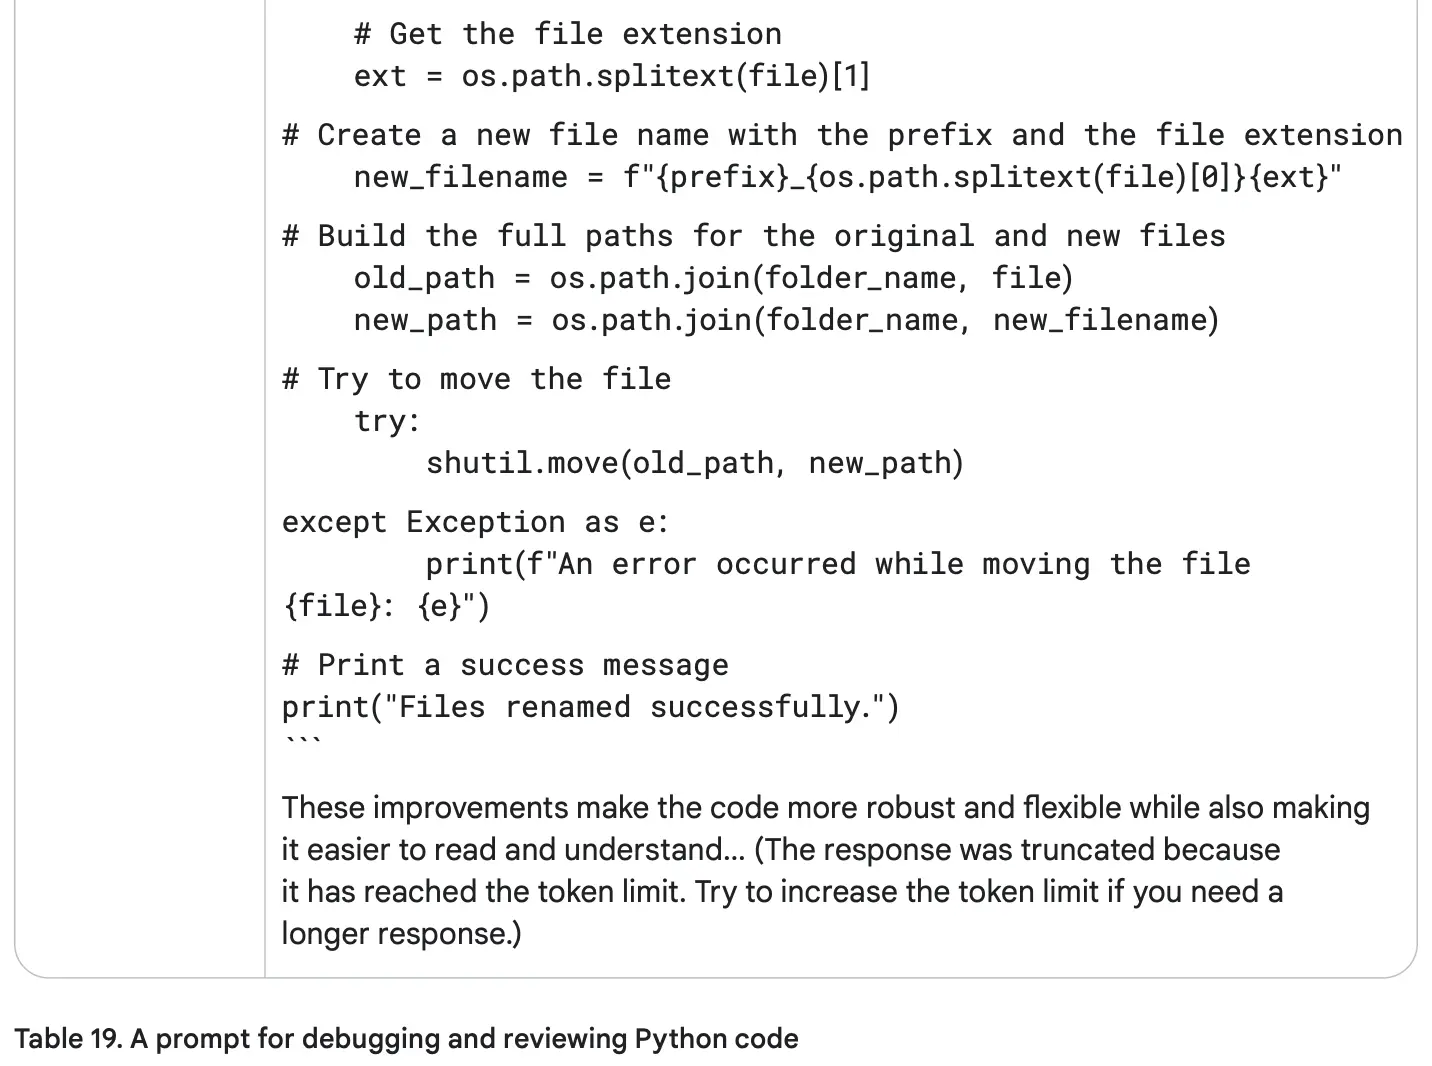Viewport: 1432px width, 1066px height.
Task: Click the print 'Files renamed successfully.' line
Action: pyautogui.click(x=590, y=707)
